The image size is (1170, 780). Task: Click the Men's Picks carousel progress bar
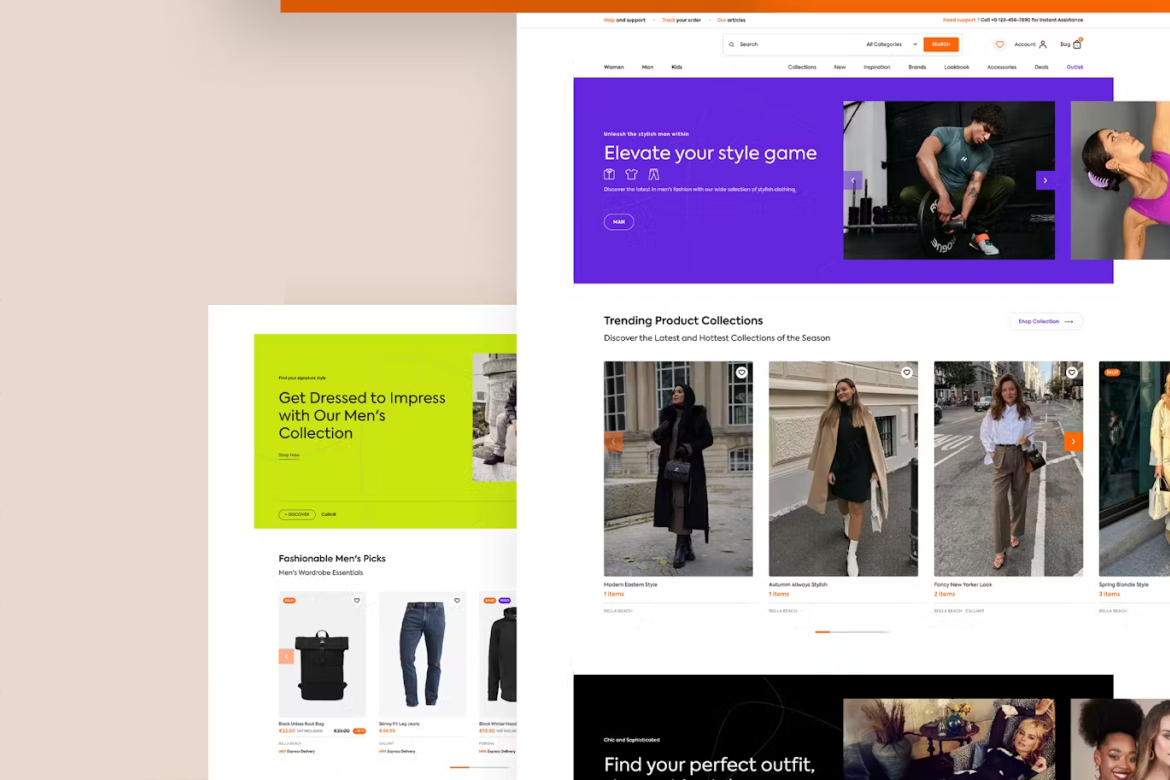coord(479,767)
